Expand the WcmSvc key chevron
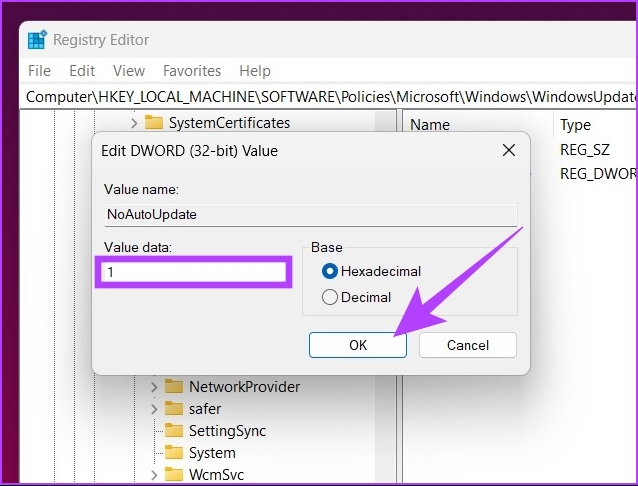This screenshot has width=638, height=486. (x=154, y=475)
